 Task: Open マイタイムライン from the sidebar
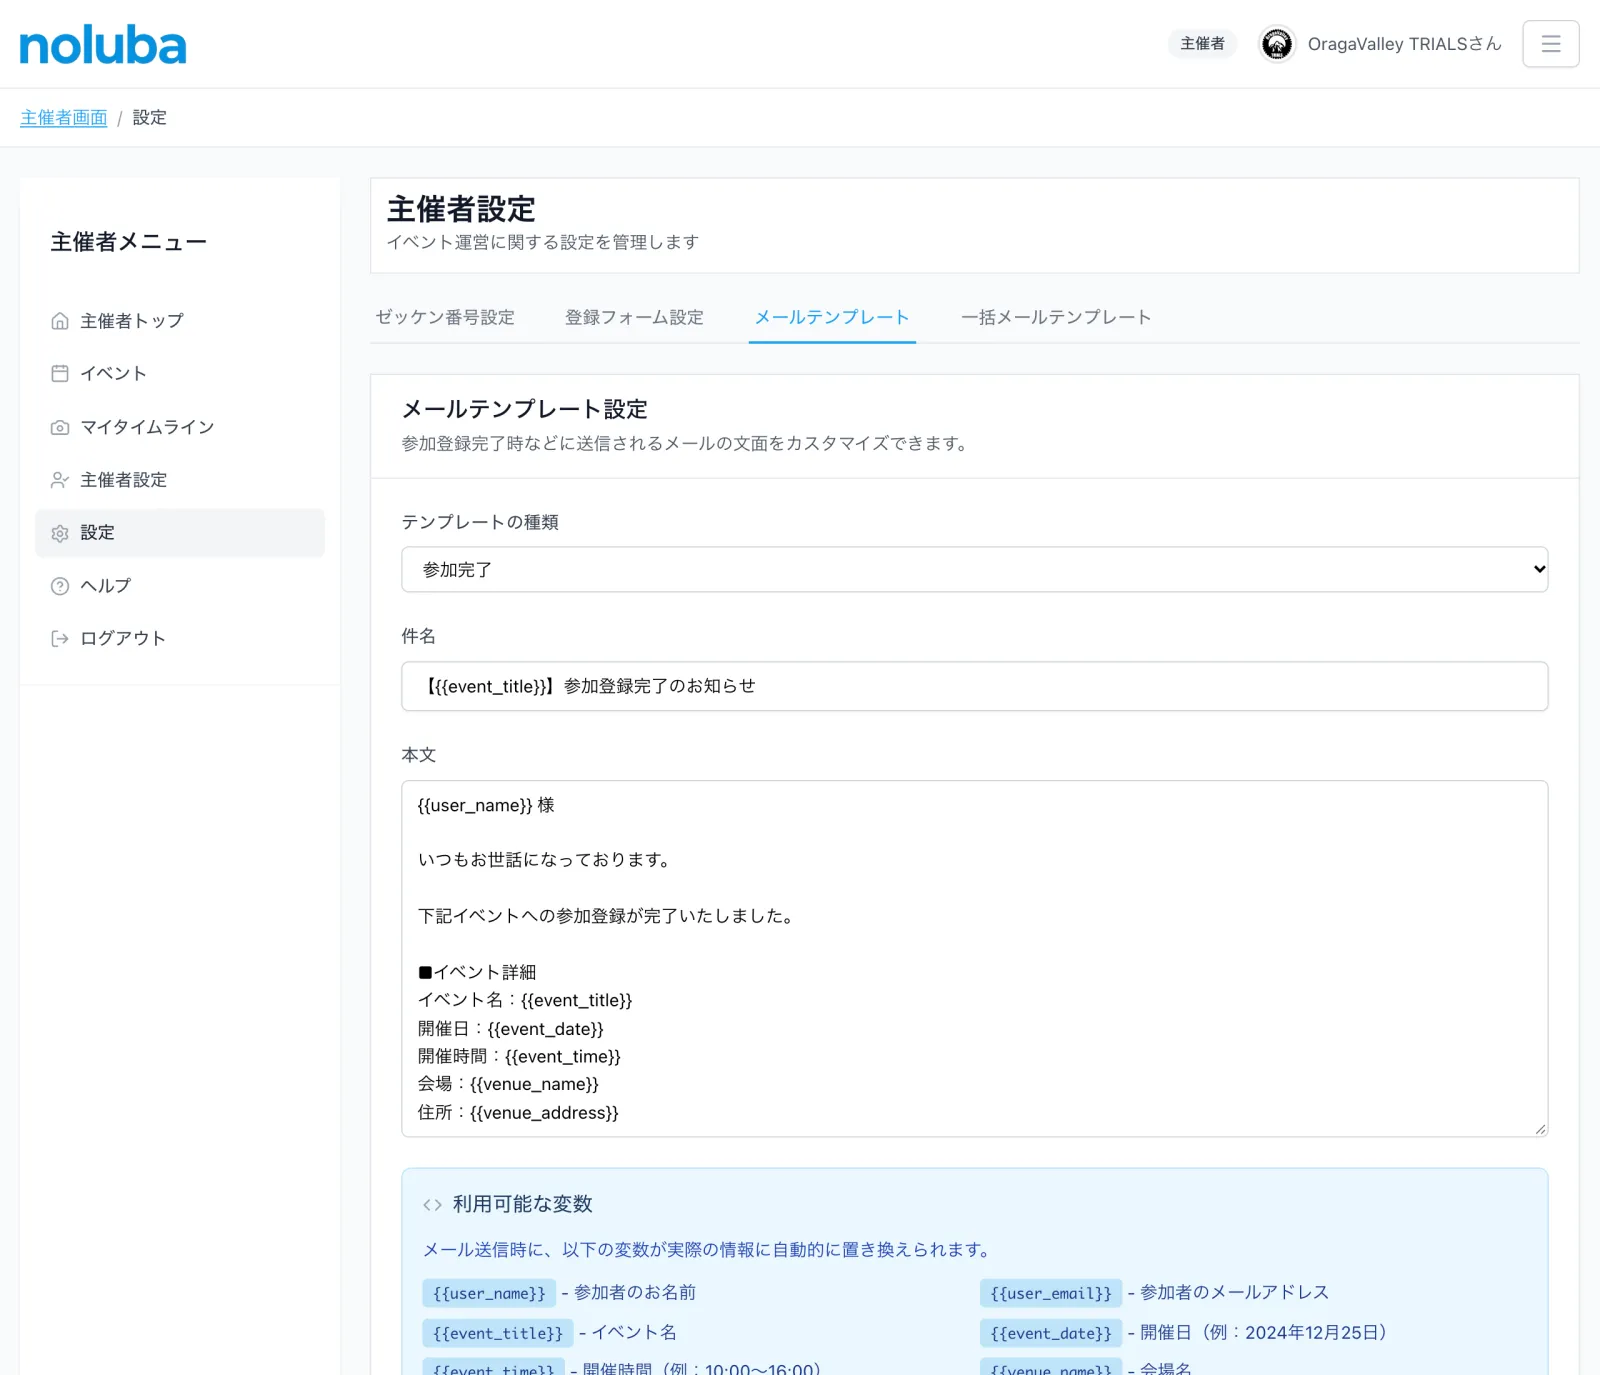coord(180,427)
